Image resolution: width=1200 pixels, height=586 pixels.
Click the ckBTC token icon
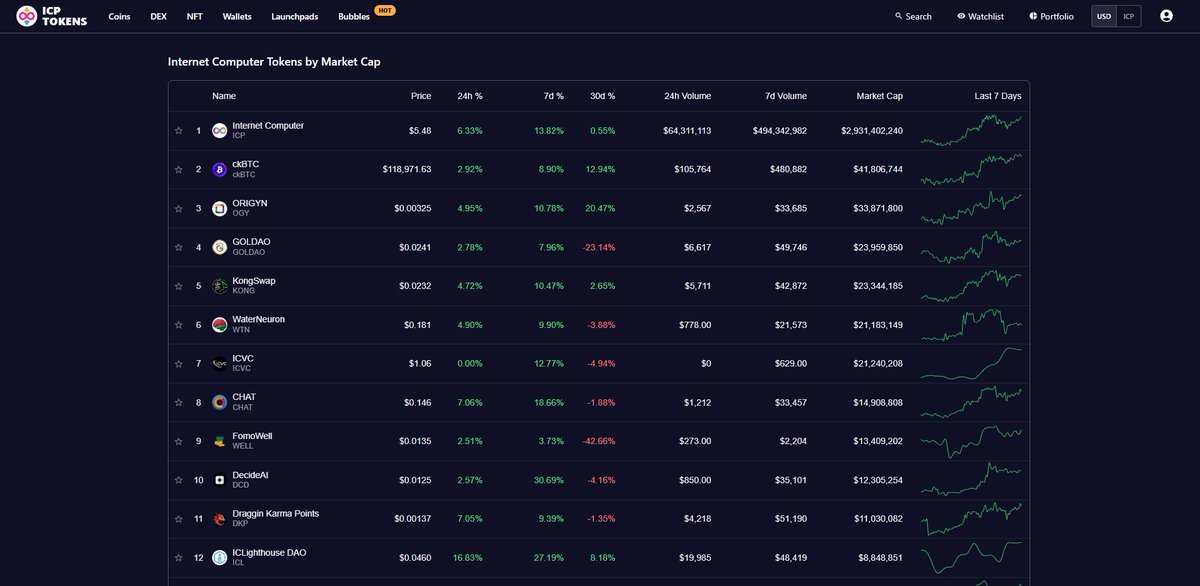[x=220, y=169]
